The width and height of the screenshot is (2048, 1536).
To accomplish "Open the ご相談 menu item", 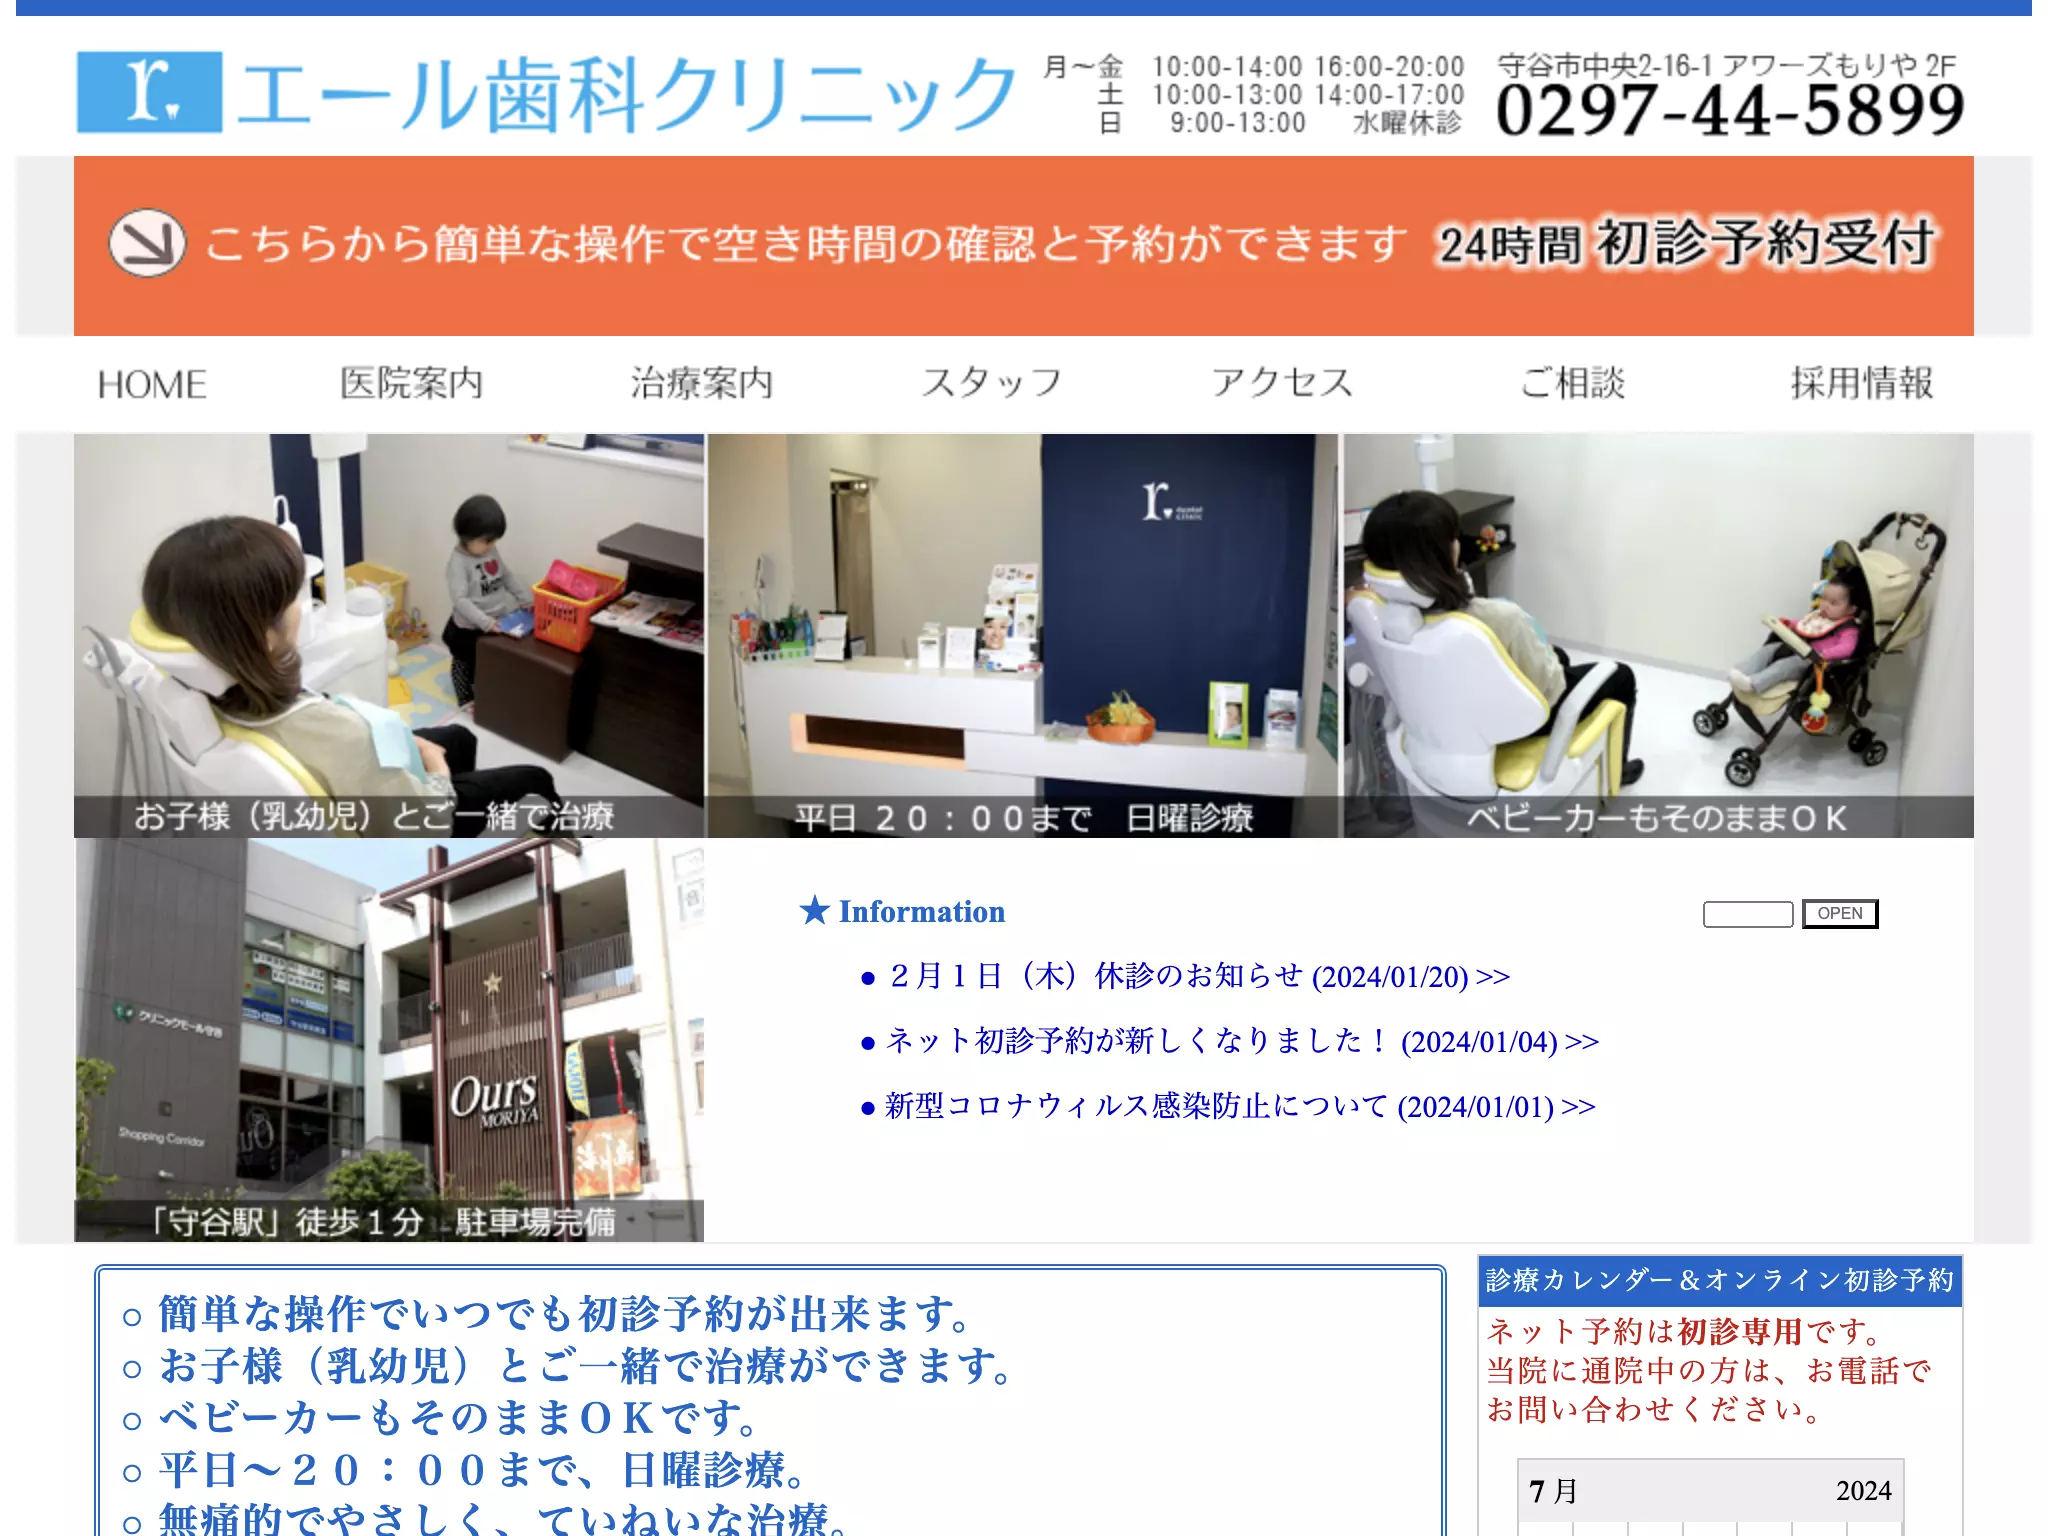I will [1572, 383].
